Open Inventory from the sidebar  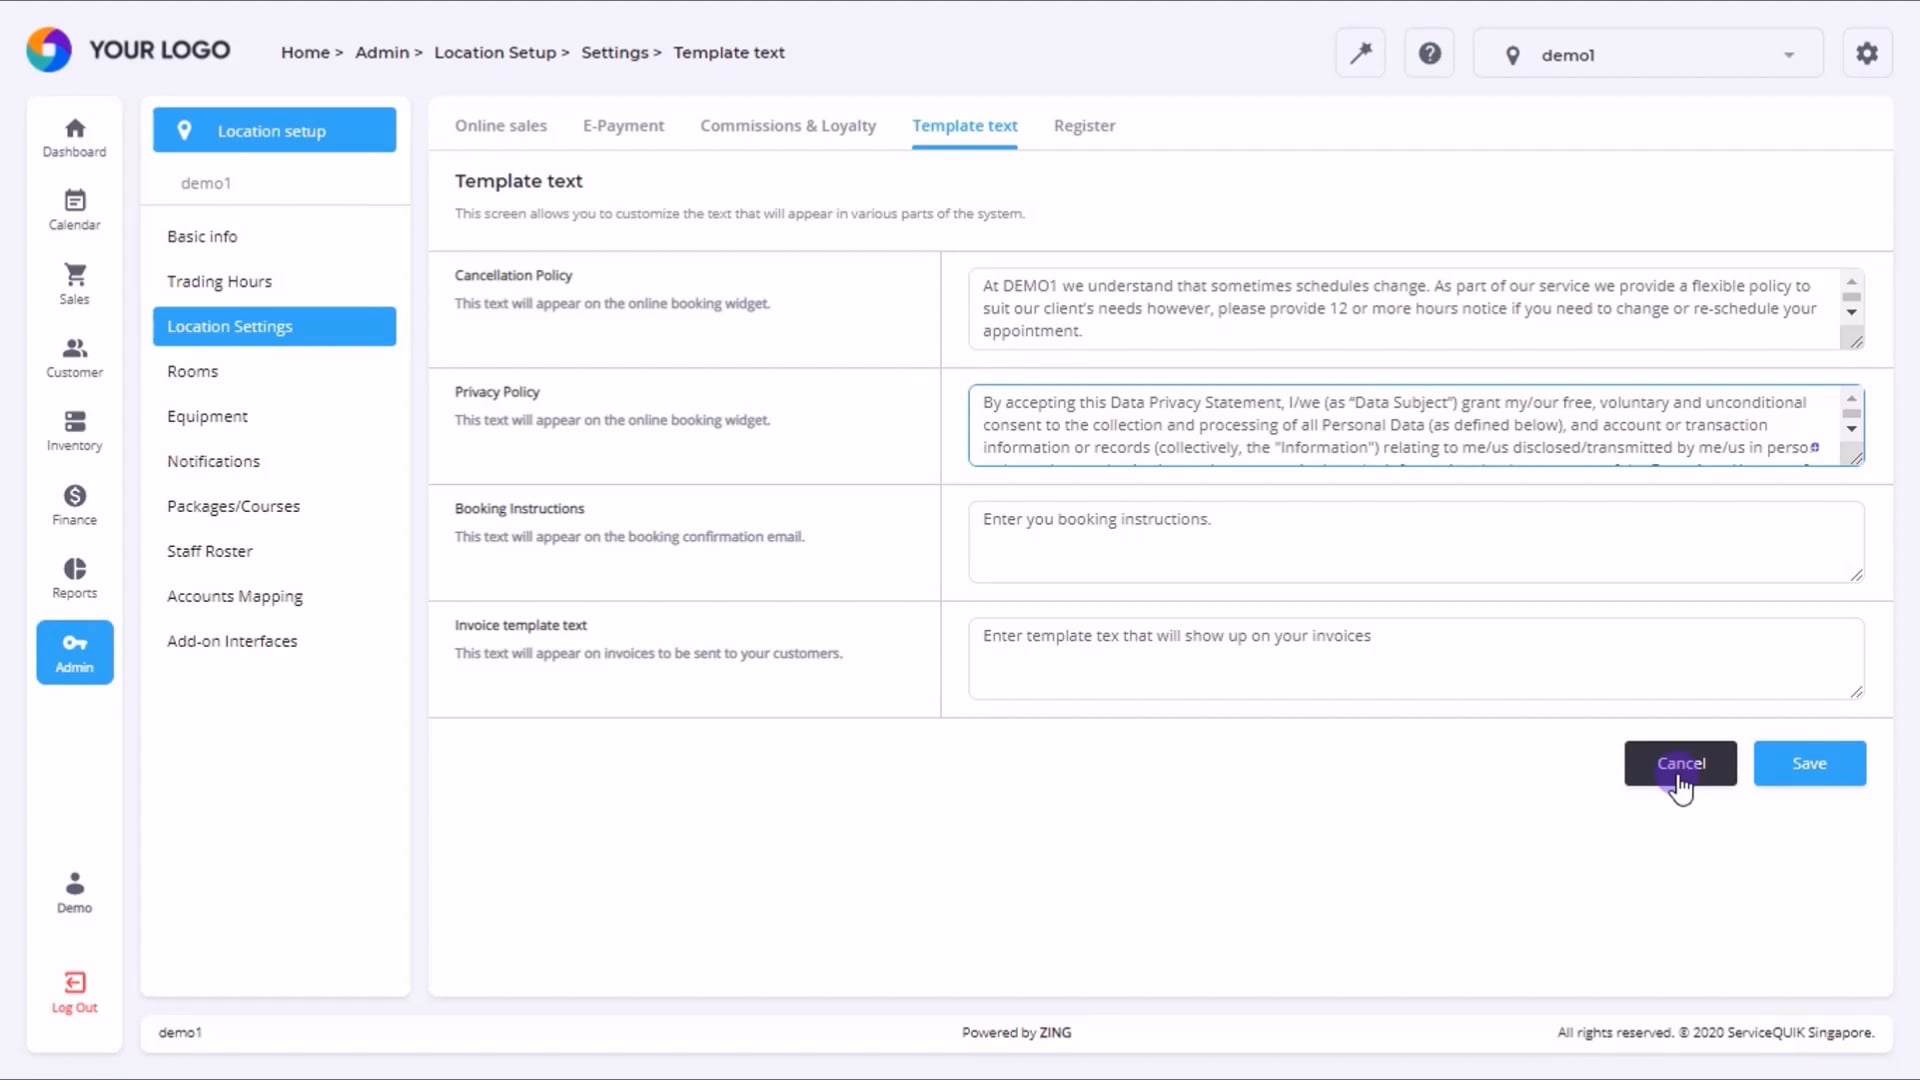[x=75, y=431]
